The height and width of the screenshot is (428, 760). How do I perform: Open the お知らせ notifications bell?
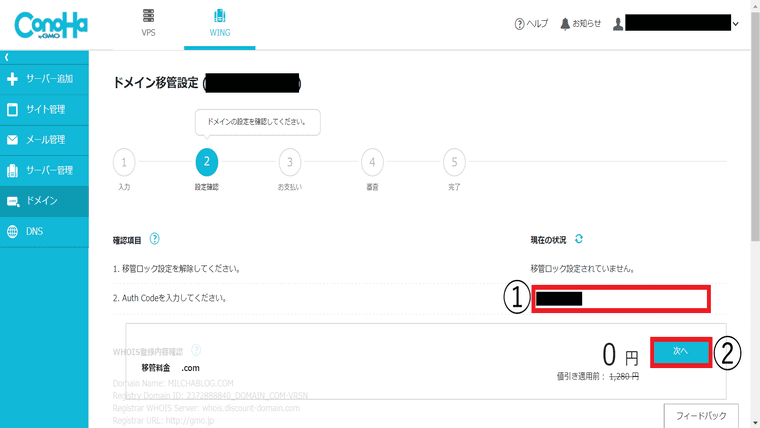point(580,23)
